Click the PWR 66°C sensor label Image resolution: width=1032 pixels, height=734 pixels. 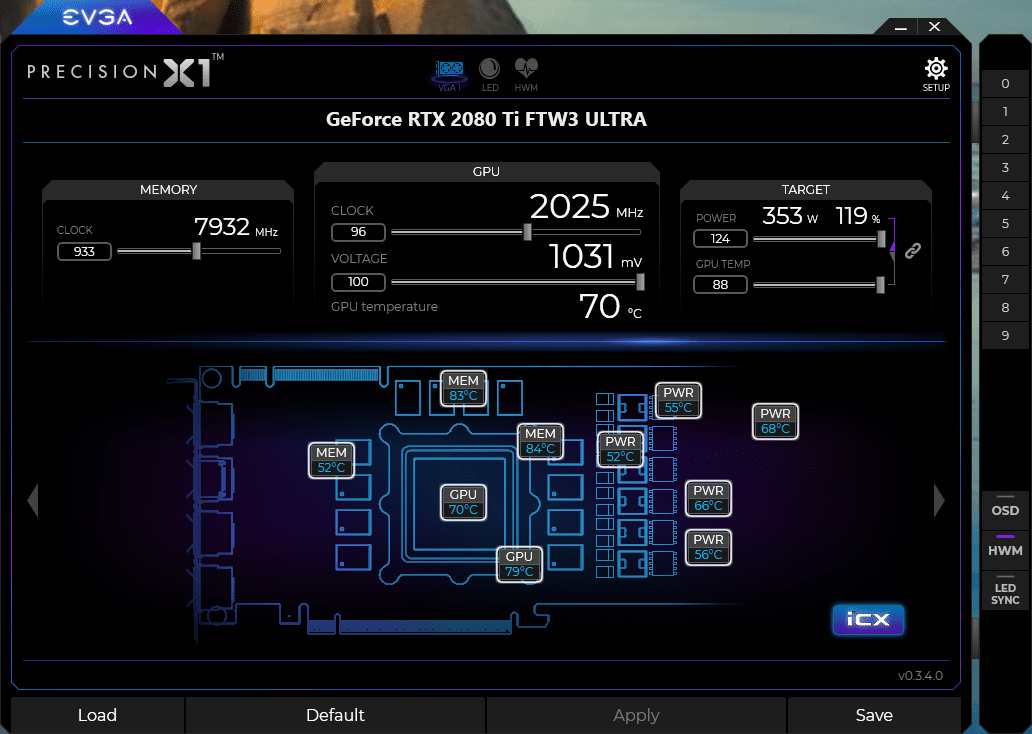(708, 498)
